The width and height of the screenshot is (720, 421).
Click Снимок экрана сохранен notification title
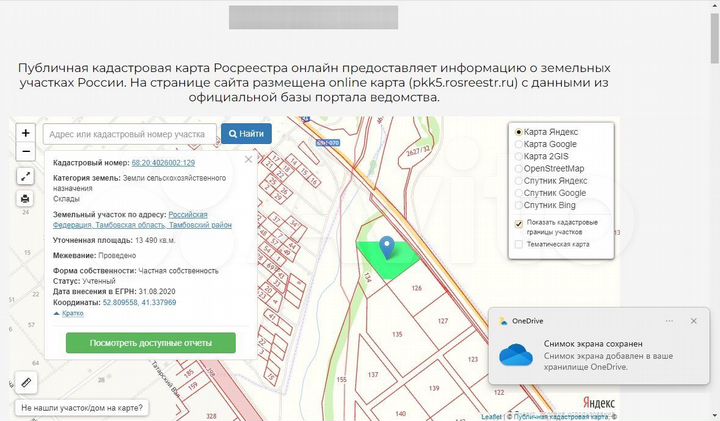coord(593,344)
